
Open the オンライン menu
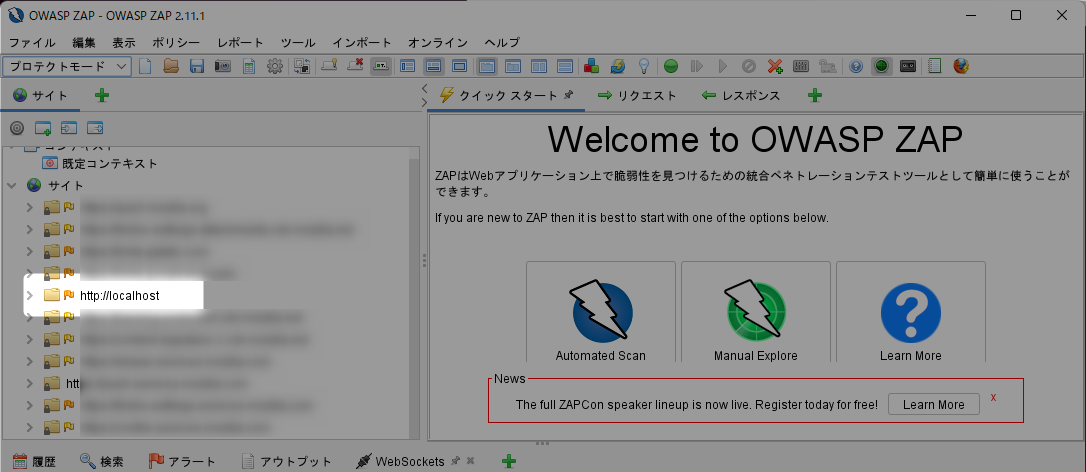point(438,42)
